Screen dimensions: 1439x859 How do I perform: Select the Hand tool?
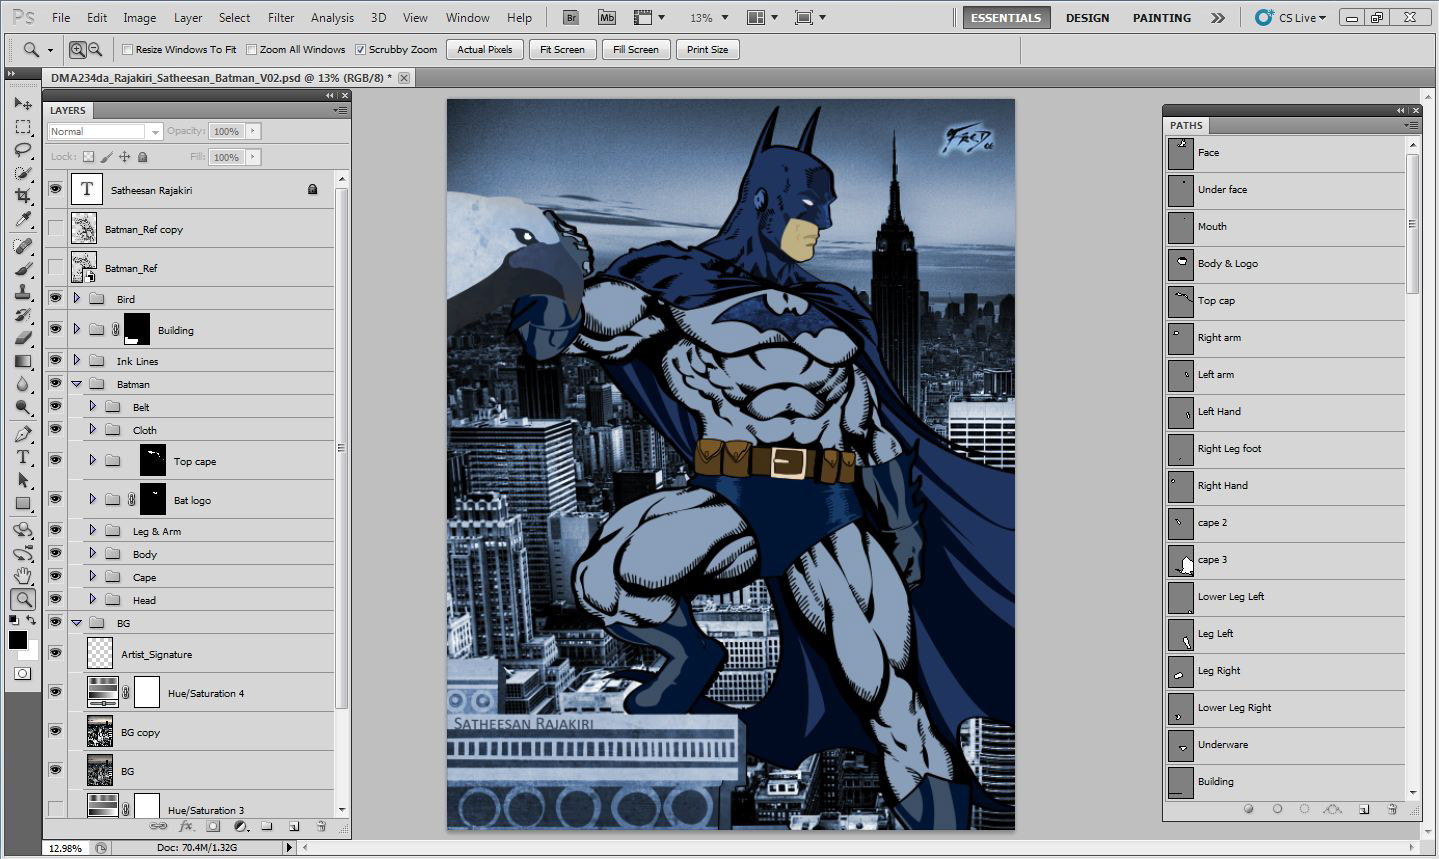23,576
